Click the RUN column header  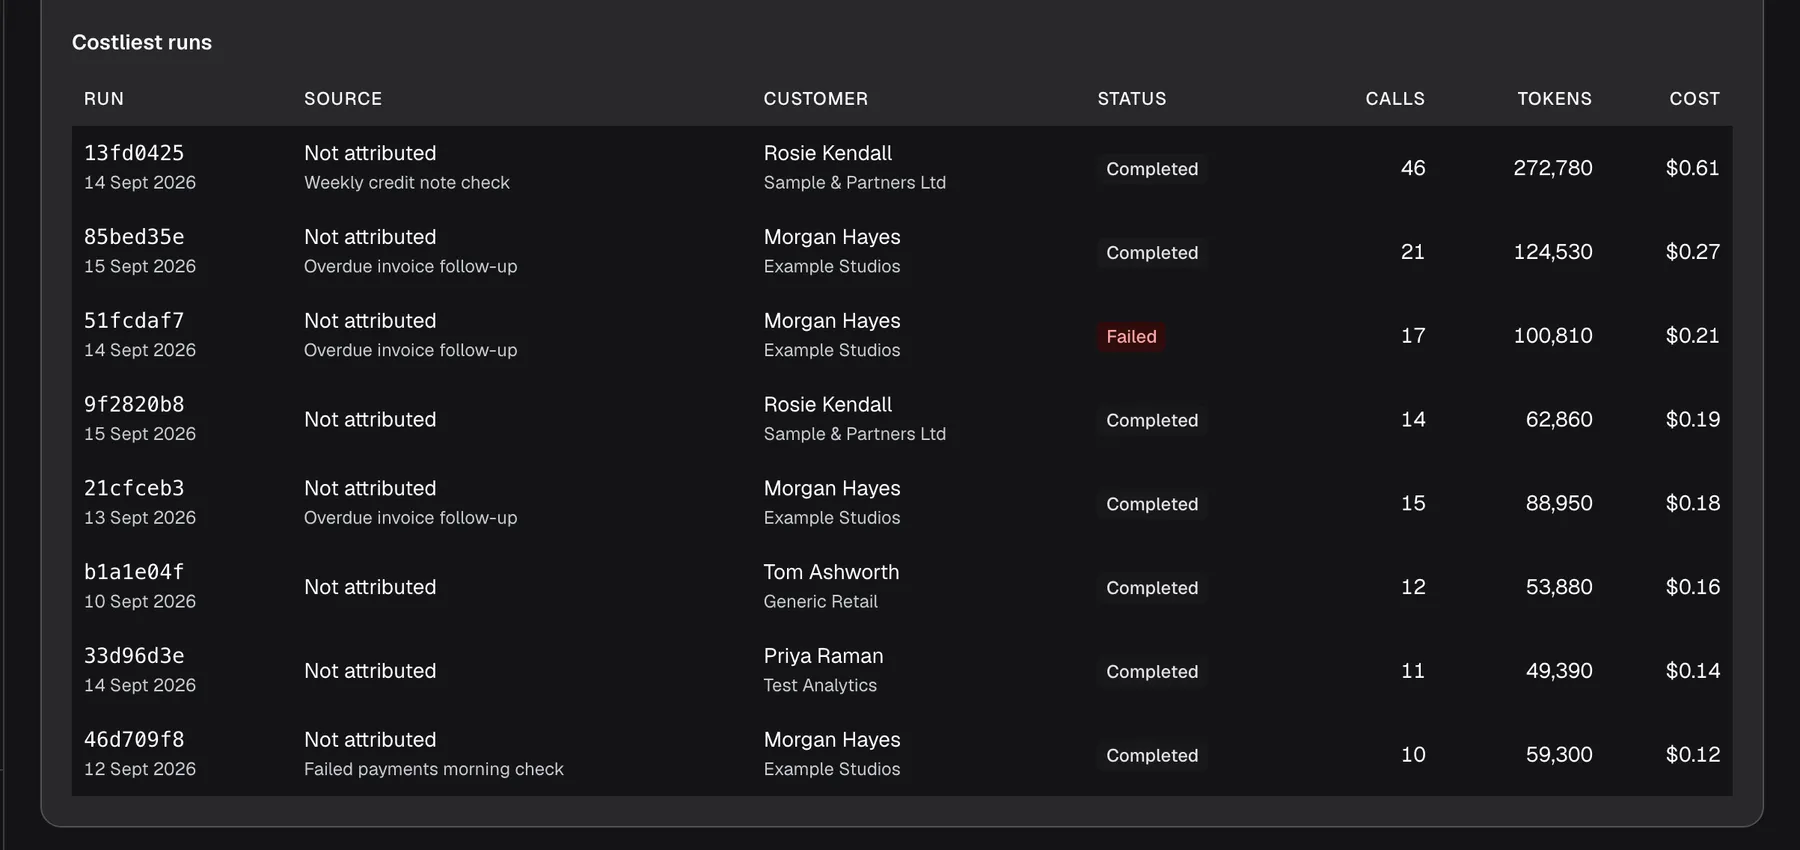104,99
